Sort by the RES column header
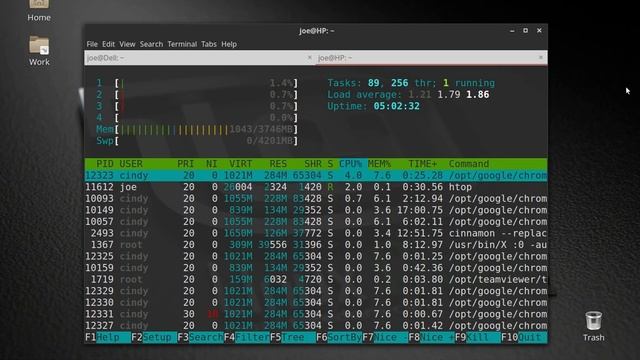Viewport: 640px width, 360px height. (278, 164)
